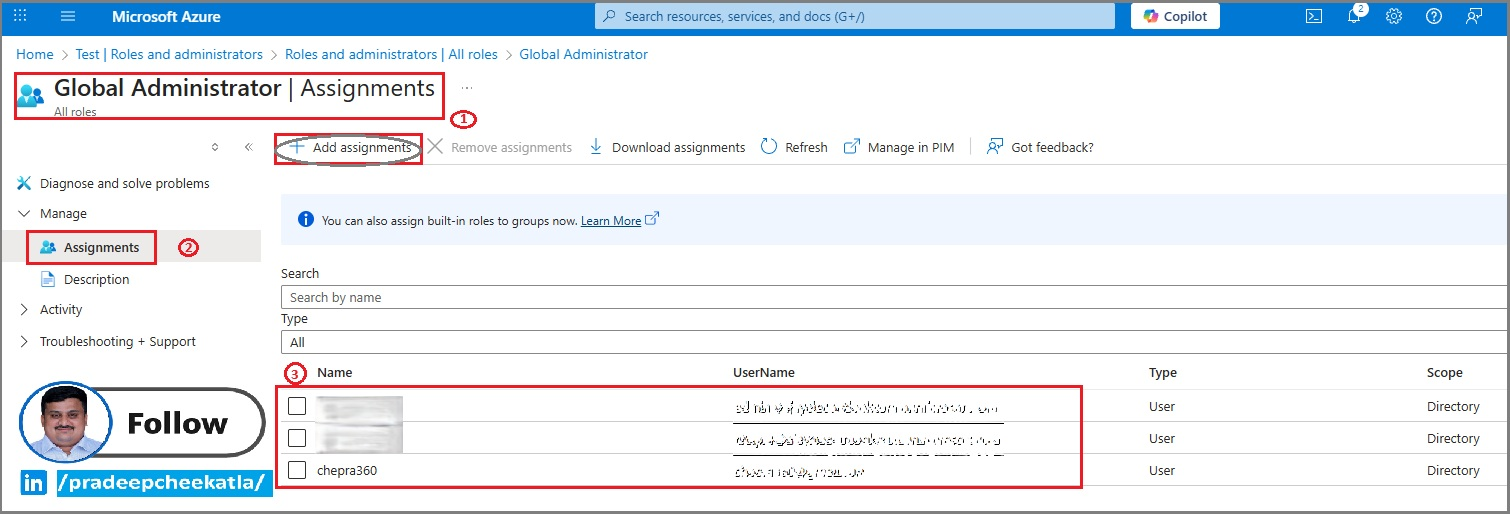Screen dimensions: 1510x516
Task: Sort by the Scope column header
Action: (x=1445, y=372)
